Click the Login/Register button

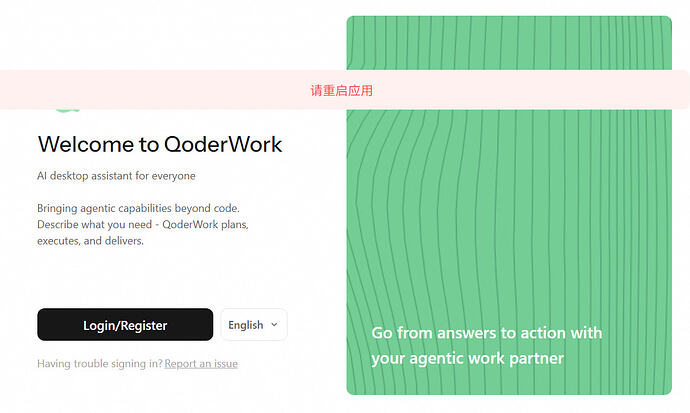pos(125,325)
